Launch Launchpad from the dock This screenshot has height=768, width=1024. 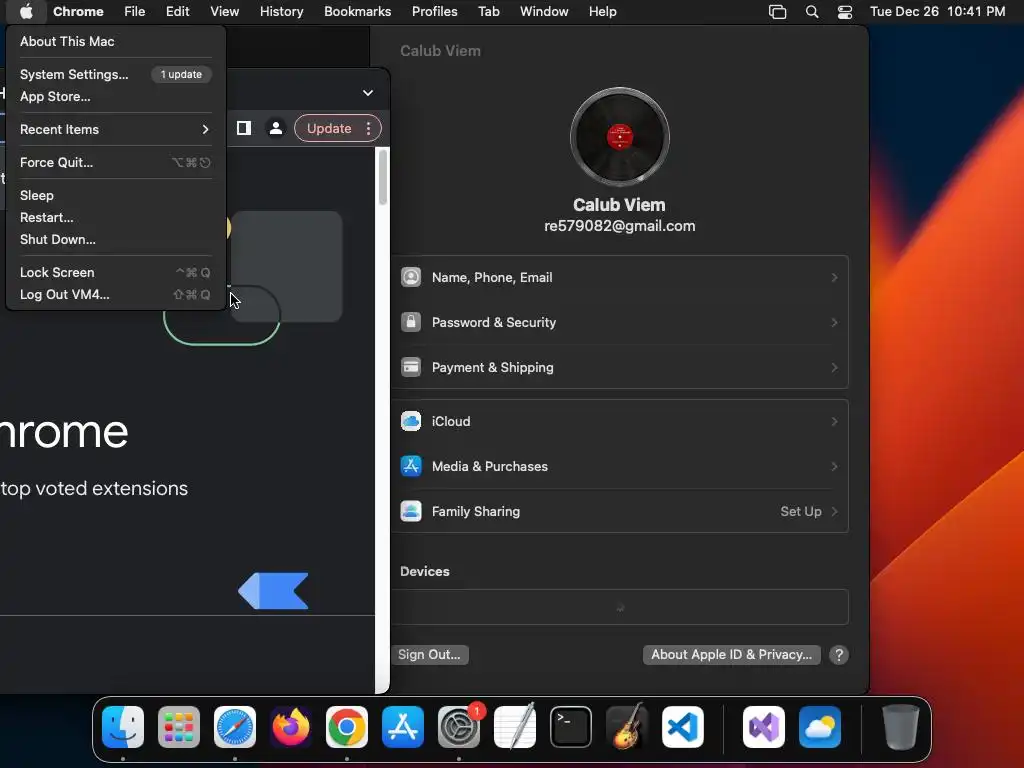pos(179,727)
